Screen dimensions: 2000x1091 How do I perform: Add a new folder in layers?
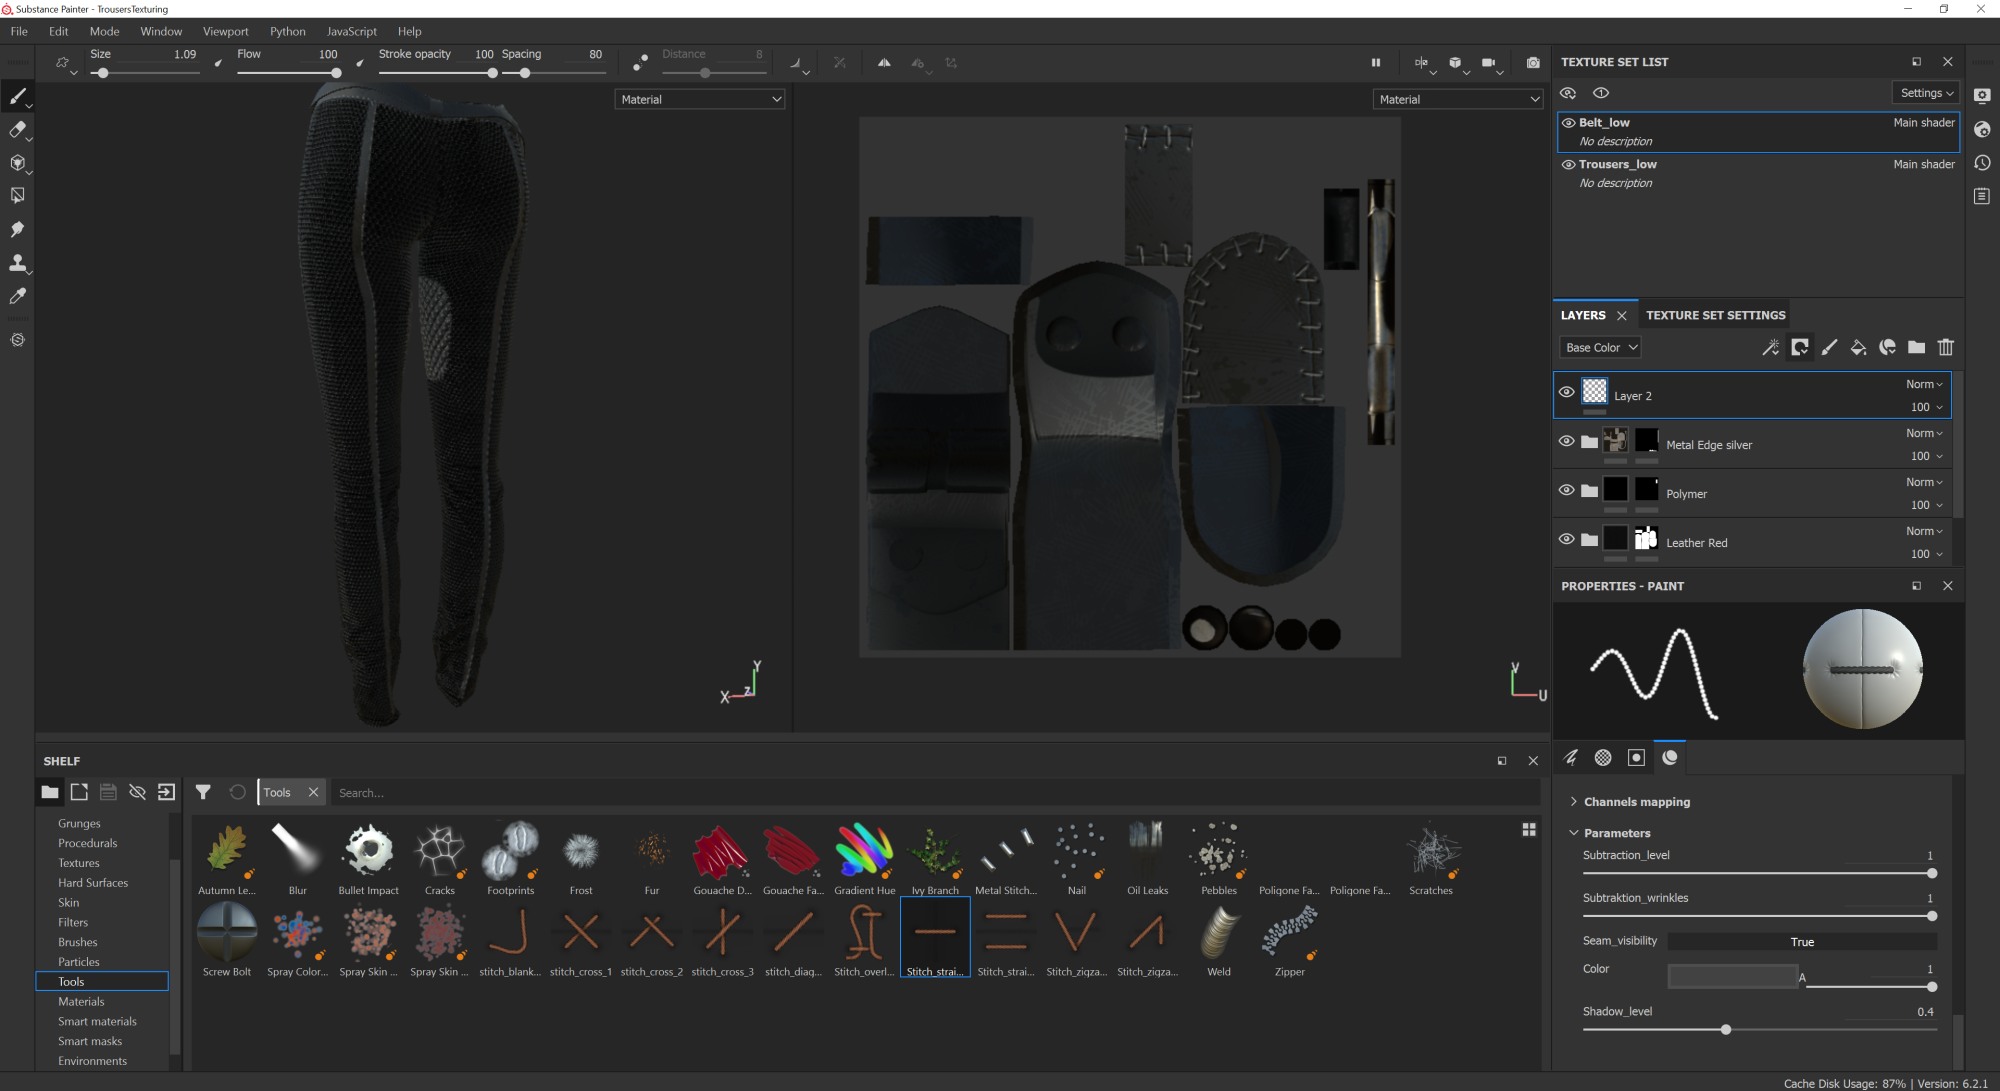[1916, 347]
